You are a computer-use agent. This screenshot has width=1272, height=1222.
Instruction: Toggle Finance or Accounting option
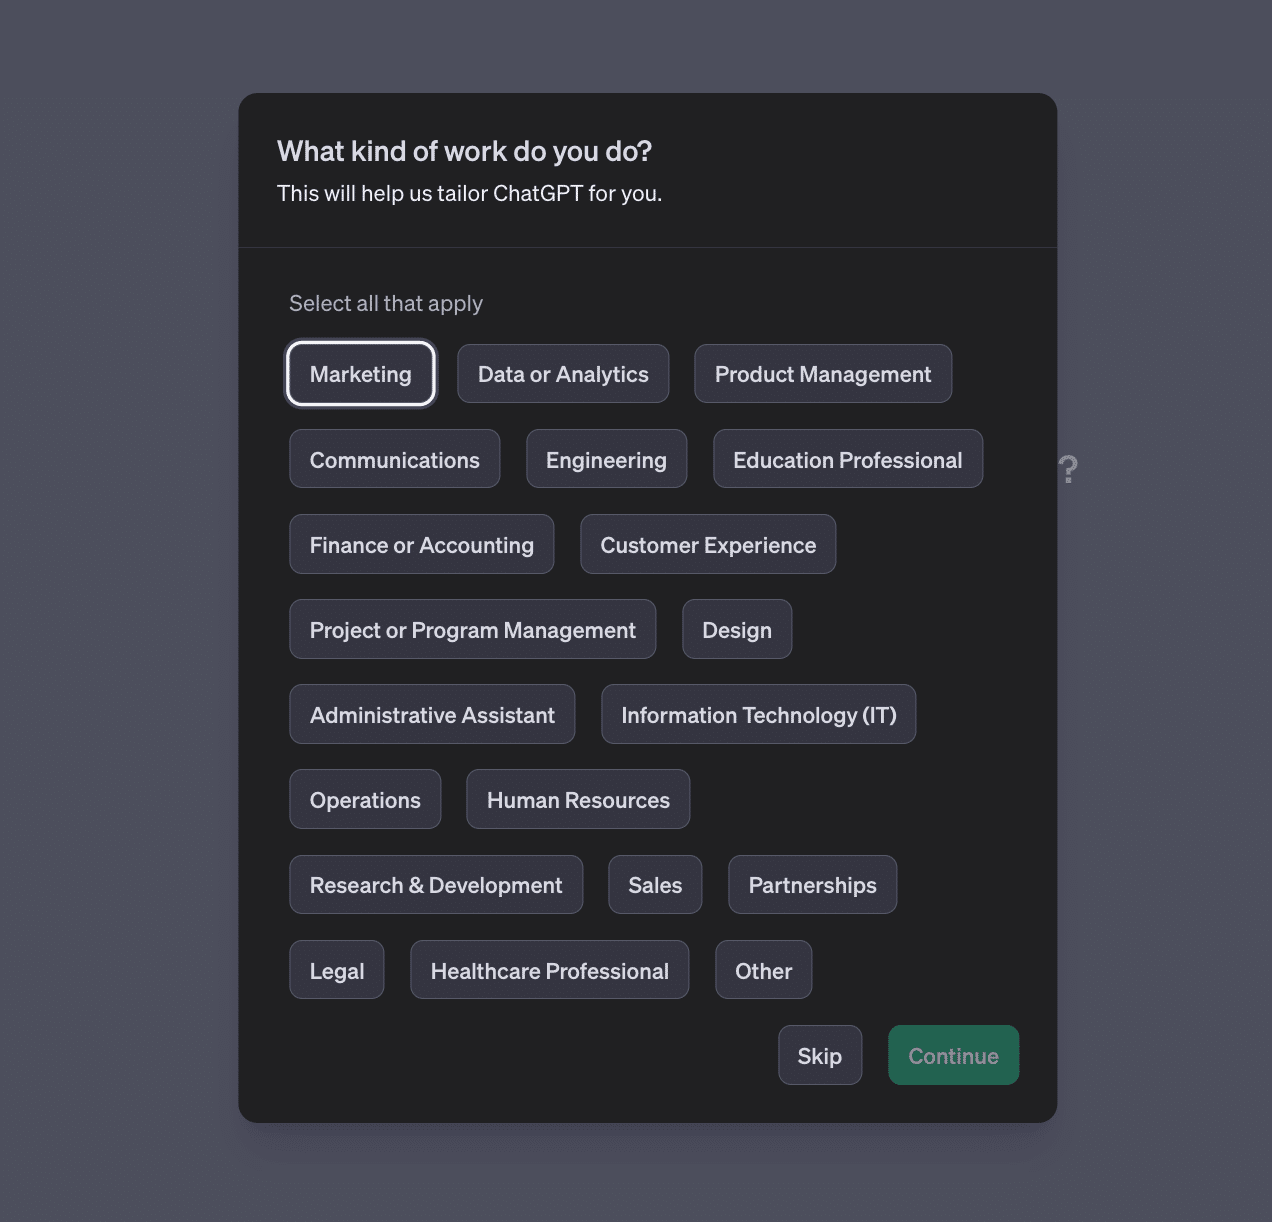pyautogui.click(x=421, y=545)
